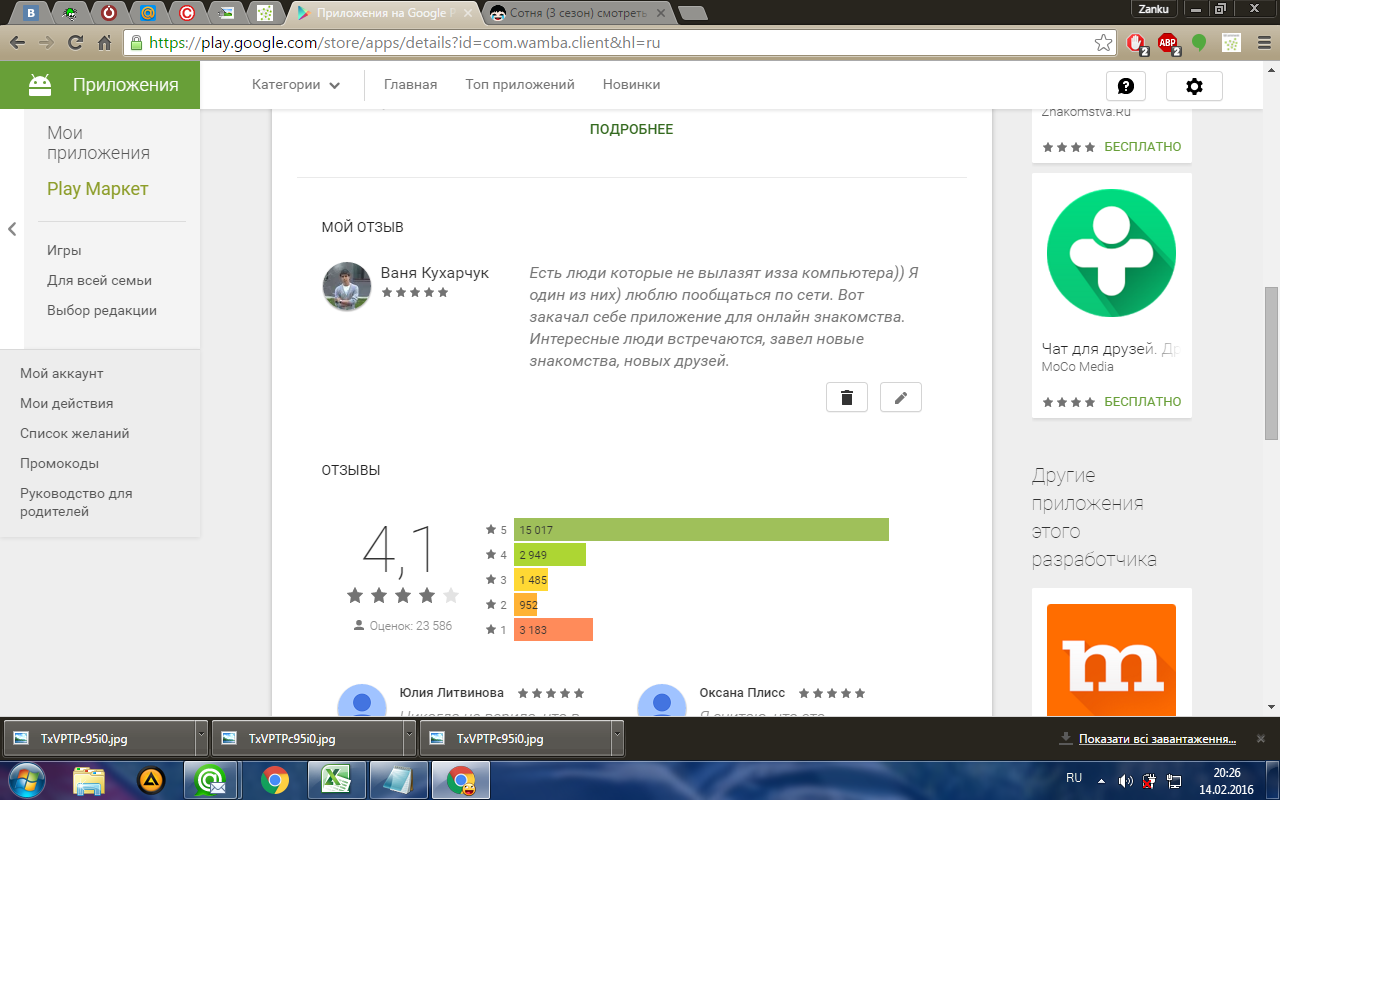Open the Chrome hamburger menu
1392x985 pixels.
coord(1264,42)
